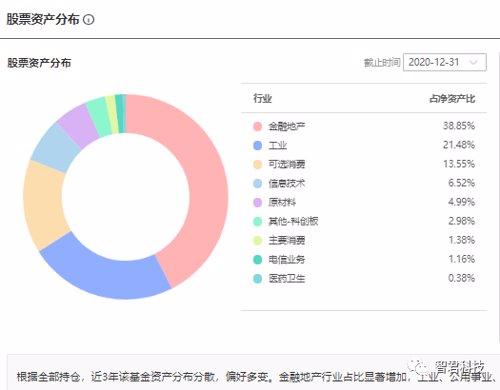Image resolution: width=500 pixels, height=390 pixels.
Task: Click the 占净资产比 column header
Action: pyautogui.click(x=452, y=99)
